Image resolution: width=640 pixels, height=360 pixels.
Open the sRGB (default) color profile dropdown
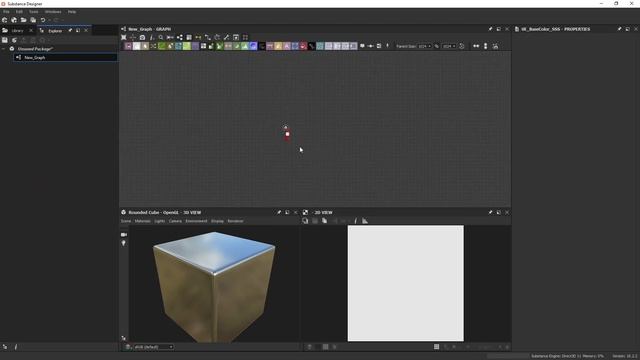pos(154,347)
